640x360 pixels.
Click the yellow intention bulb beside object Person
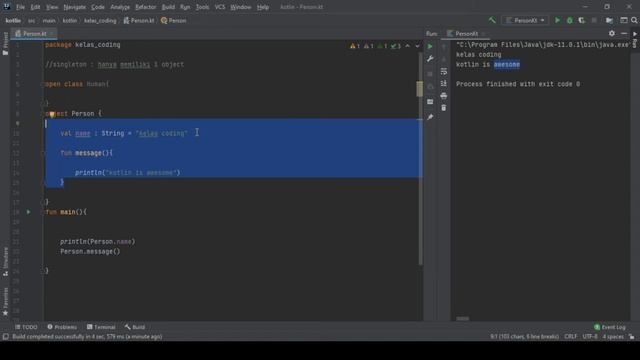52,115
